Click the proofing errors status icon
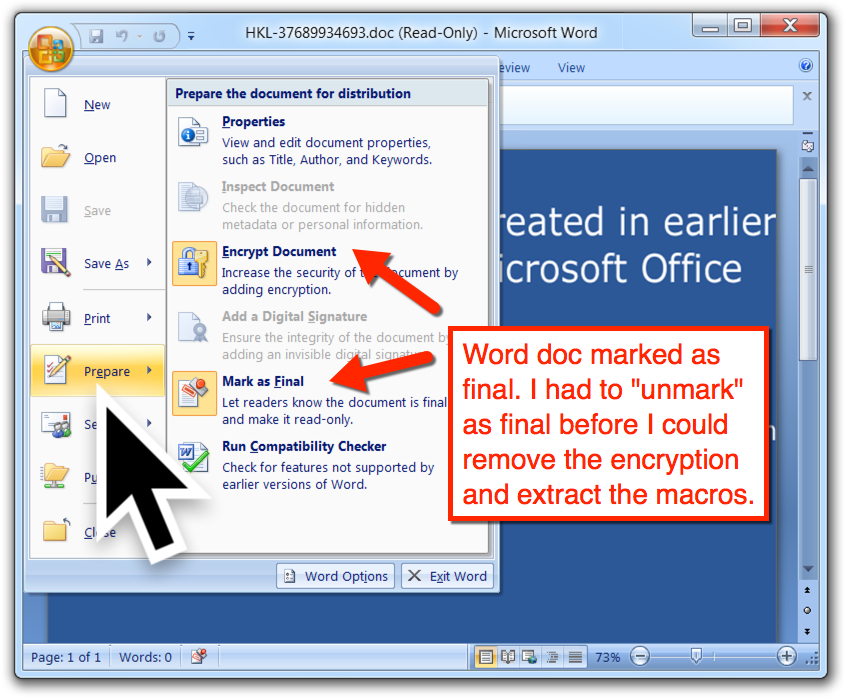The width and height of the screenshot is (846, 699). click(198, 657)
